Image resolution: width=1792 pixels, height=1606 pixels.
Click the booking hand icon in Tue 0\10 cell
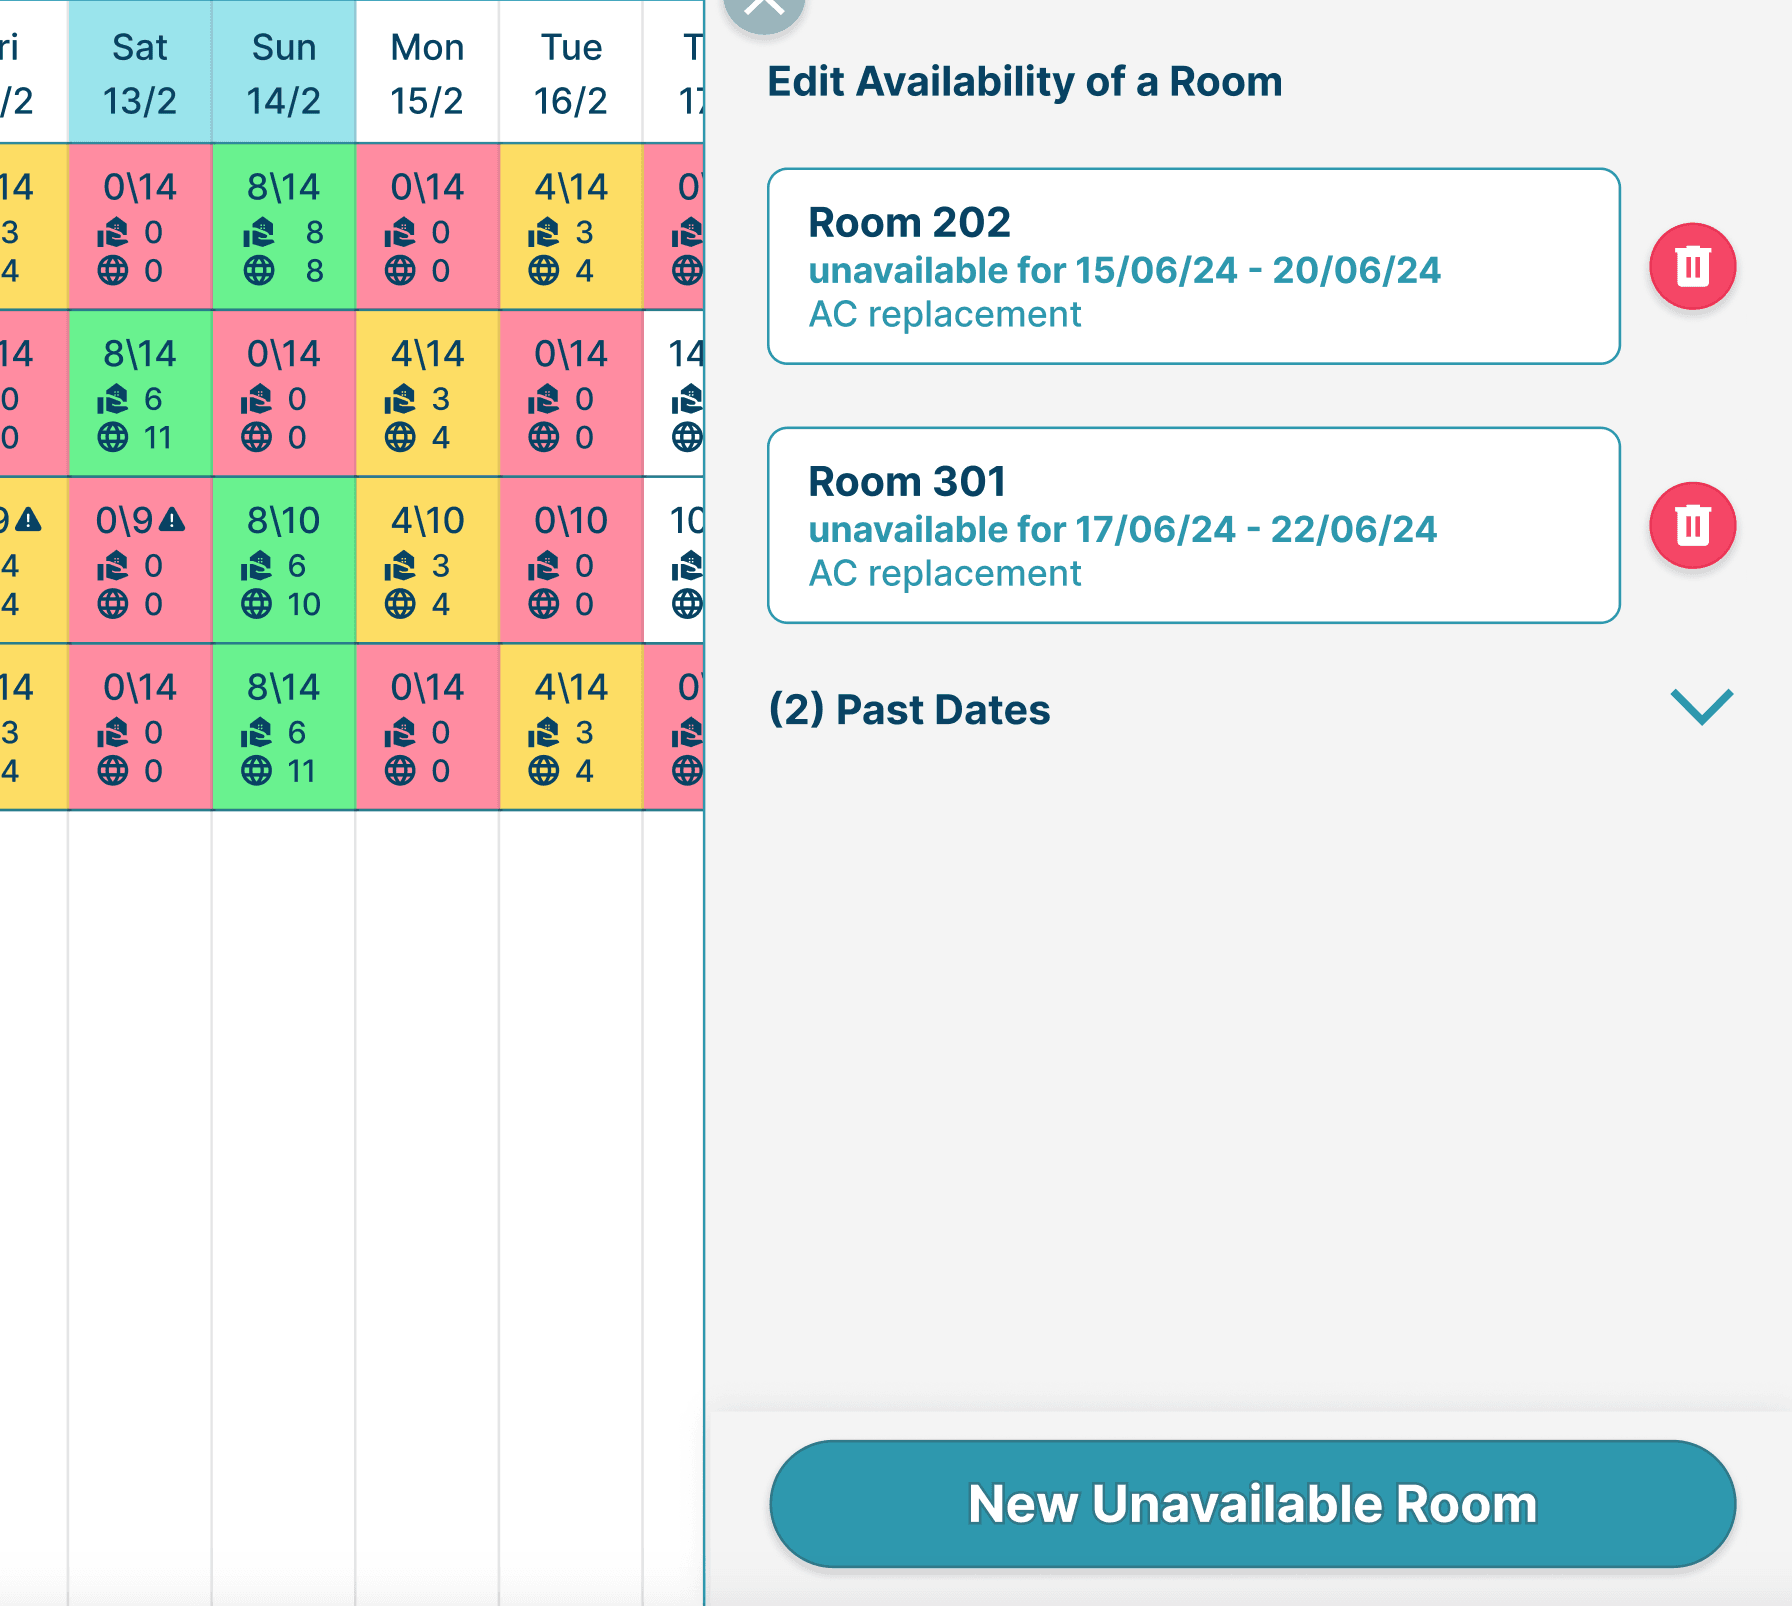coord(543,566)
